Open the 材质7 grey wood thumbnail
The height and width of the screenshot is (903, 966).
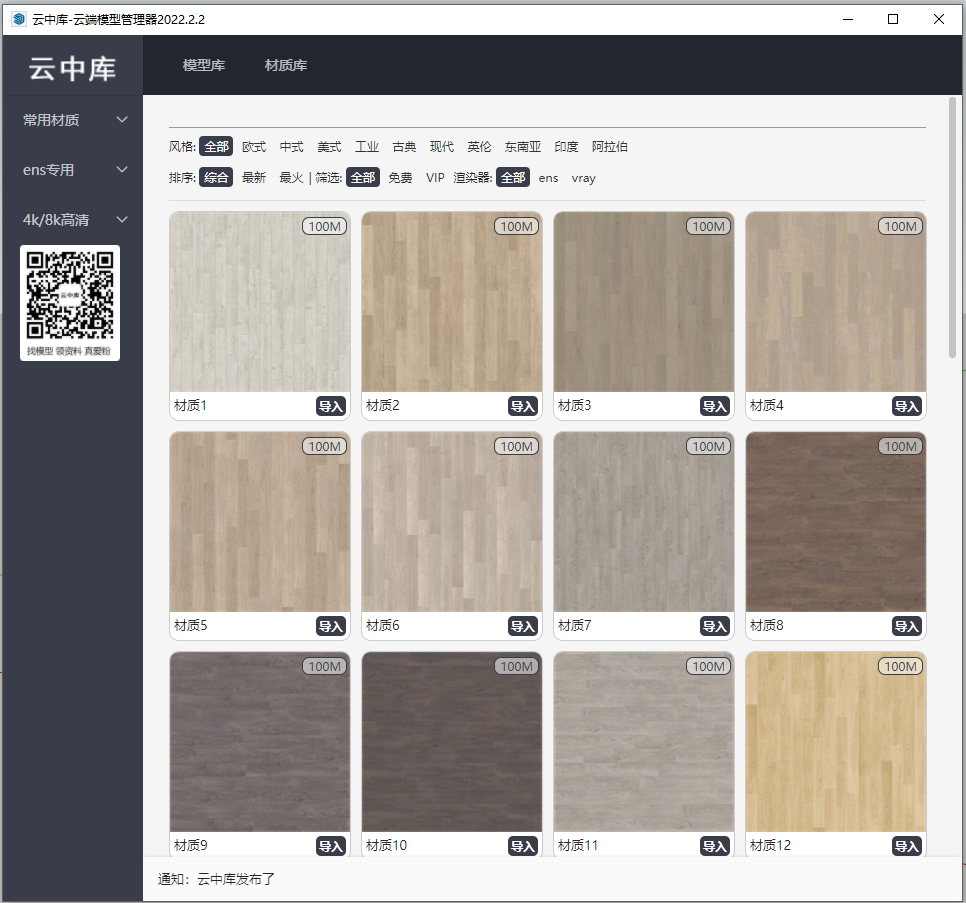644,522
